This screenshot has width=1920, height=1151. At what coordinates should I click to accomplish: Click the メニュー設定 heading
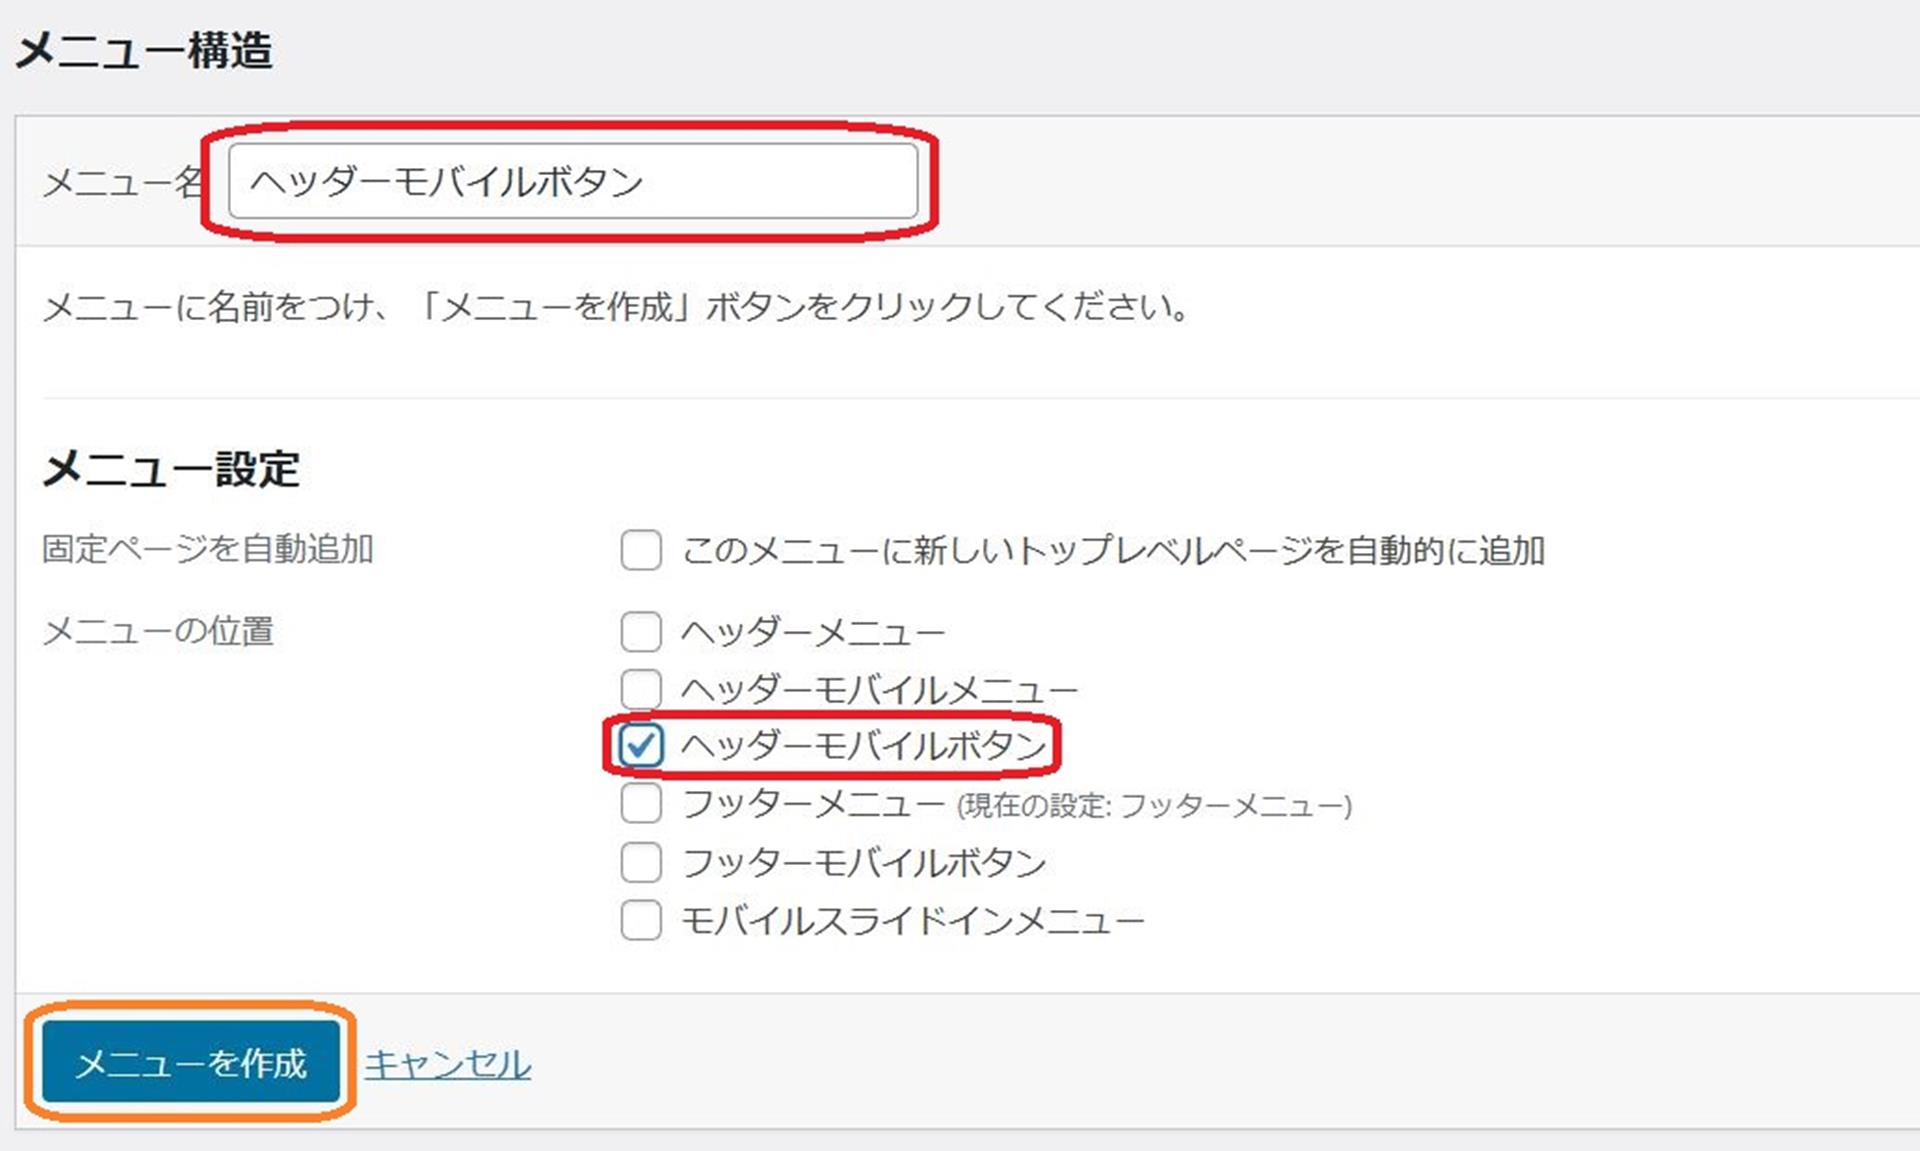click(171, 468)
